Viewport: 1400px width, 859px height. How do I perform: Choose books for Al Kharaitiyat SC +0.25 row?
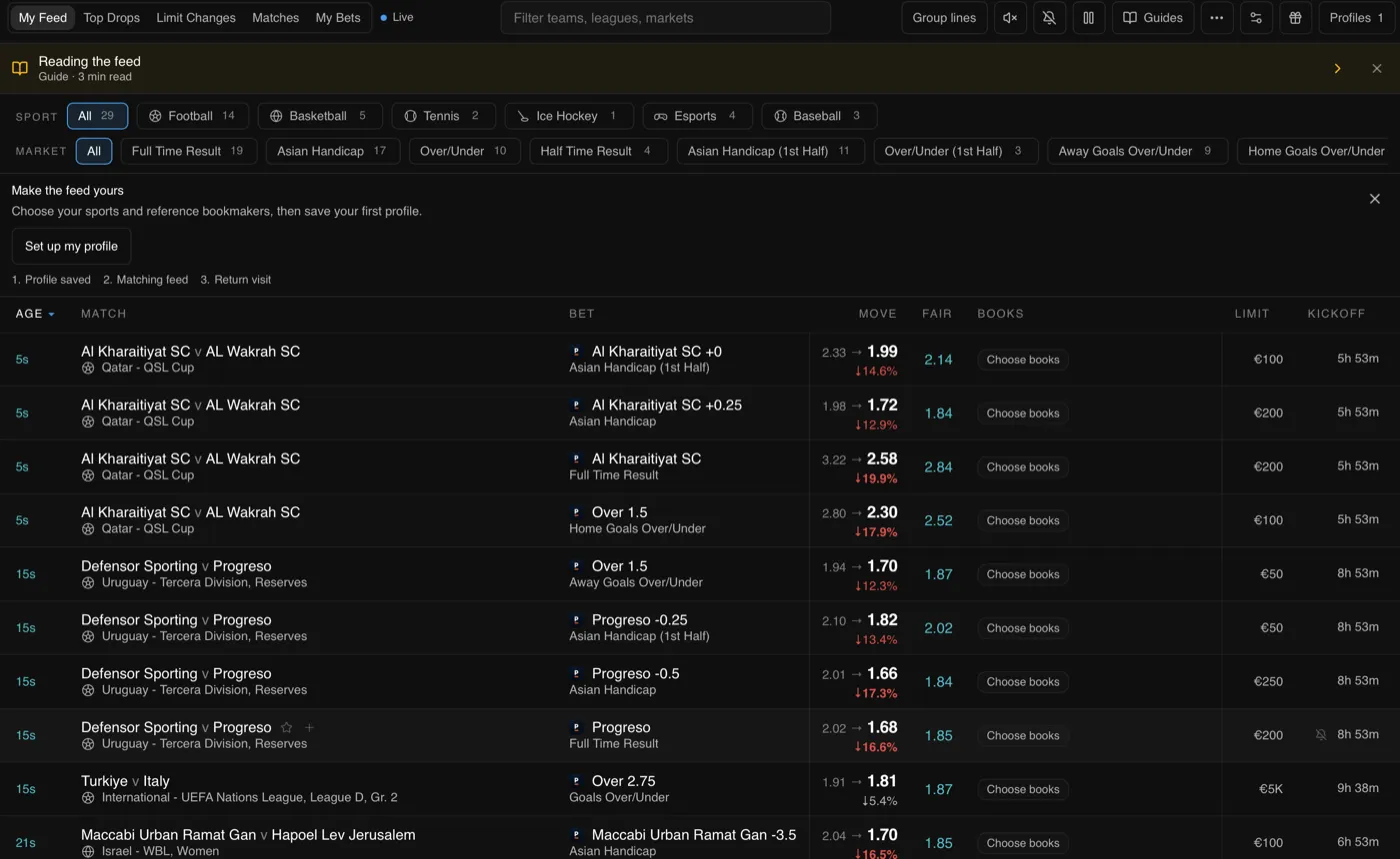(1022, 414)
